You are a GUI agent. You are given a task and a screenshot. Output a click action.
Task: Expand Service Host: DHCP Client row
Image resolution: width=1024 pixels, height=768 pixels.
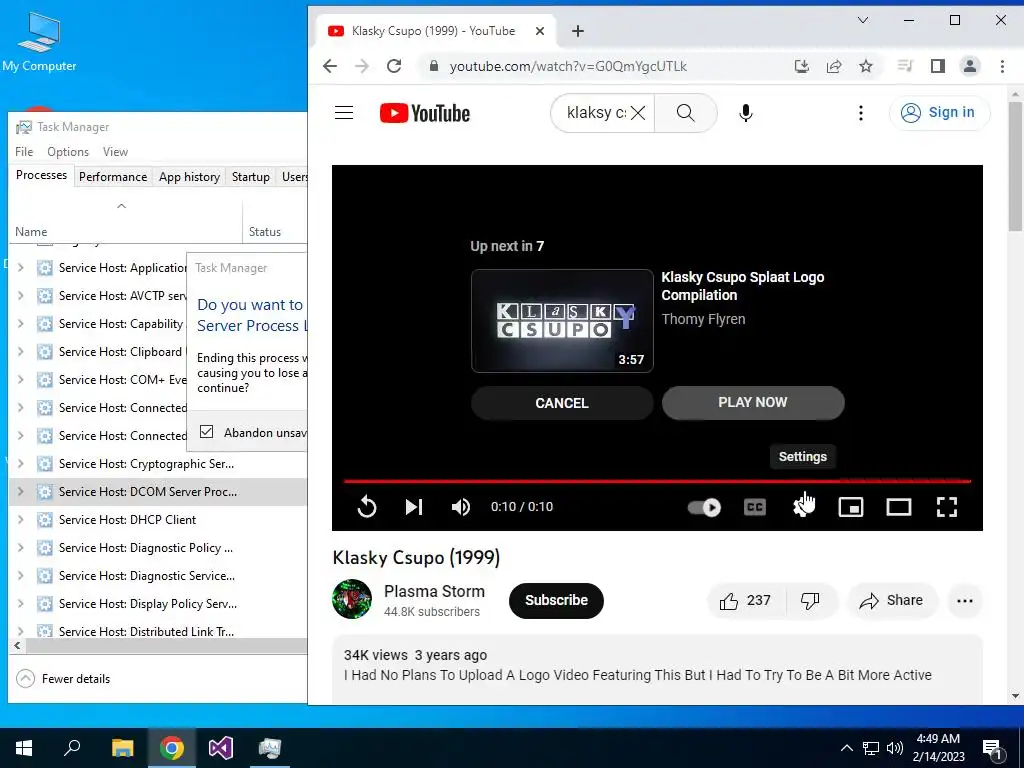tap(20, 520)
